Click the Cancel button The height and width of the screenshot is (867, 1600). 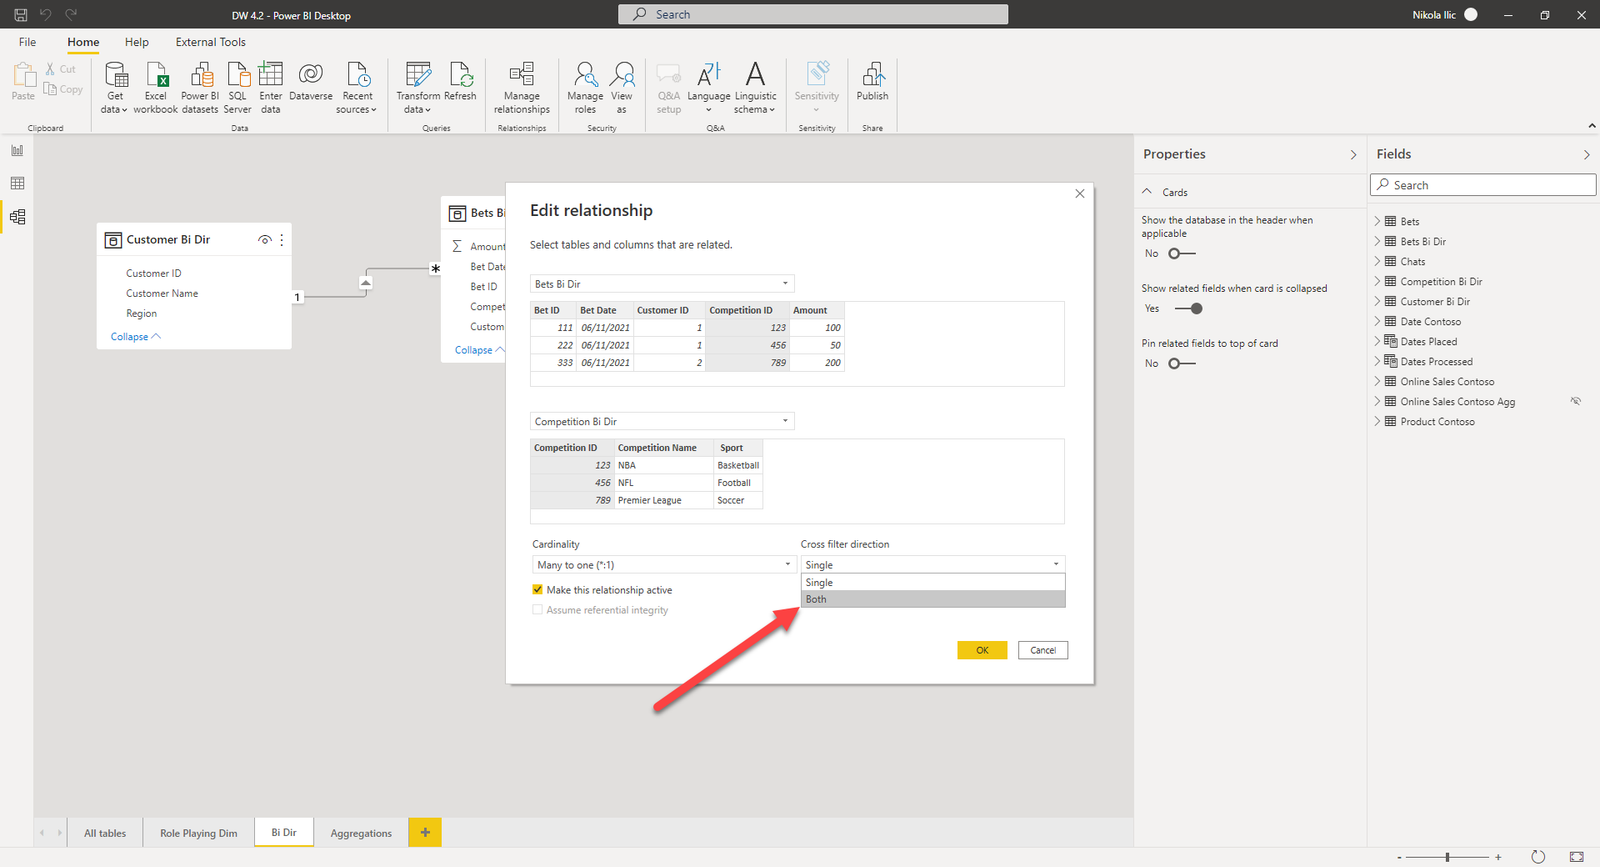click(x=1043, y=650)
